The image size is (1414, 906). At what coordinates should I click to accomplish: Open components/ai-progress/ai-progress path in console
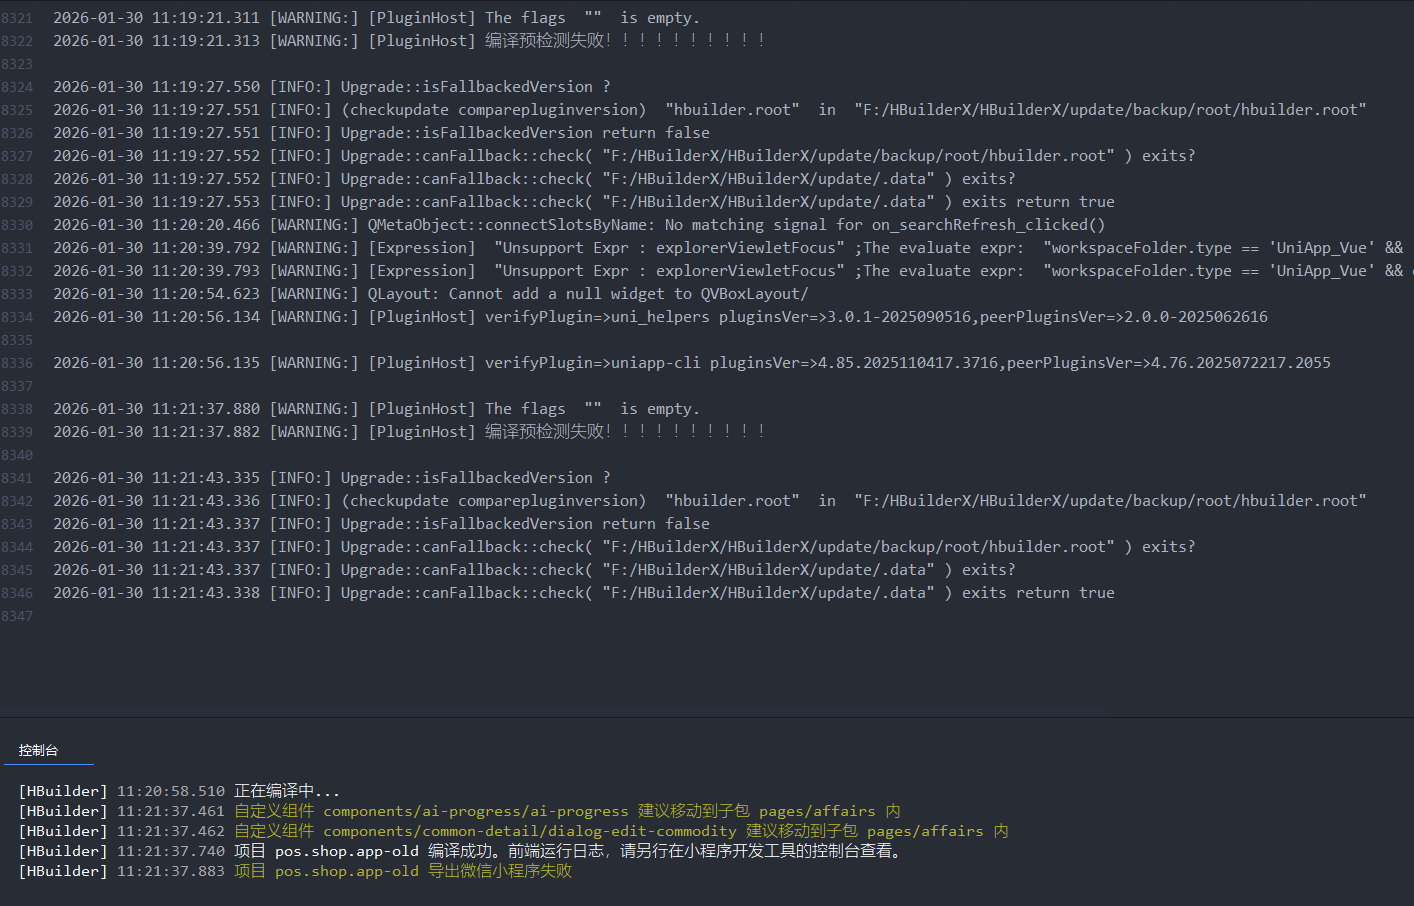coord(475,811)
